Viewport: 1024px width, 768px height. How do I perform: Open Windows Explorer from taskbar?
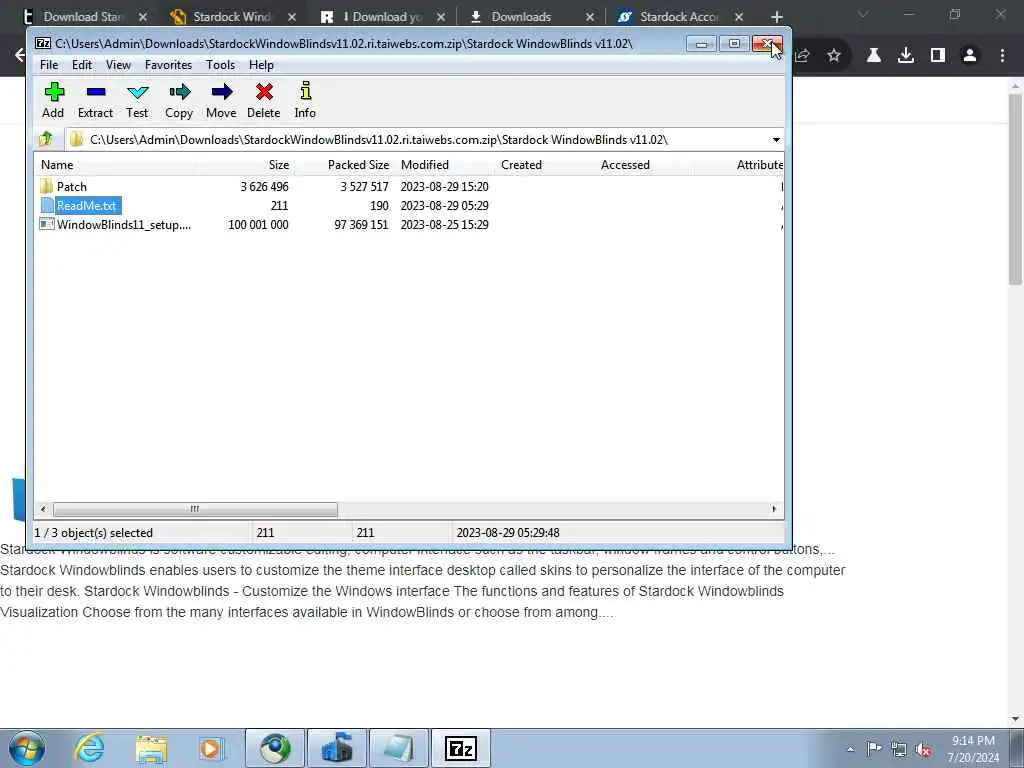click(x=152, y=748)
